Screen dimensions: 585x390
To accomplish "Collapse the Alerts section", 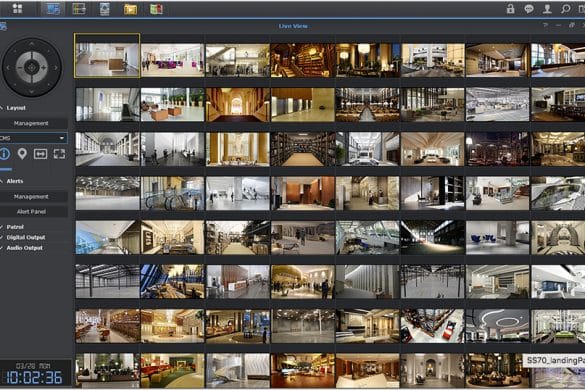I will 12,181.
